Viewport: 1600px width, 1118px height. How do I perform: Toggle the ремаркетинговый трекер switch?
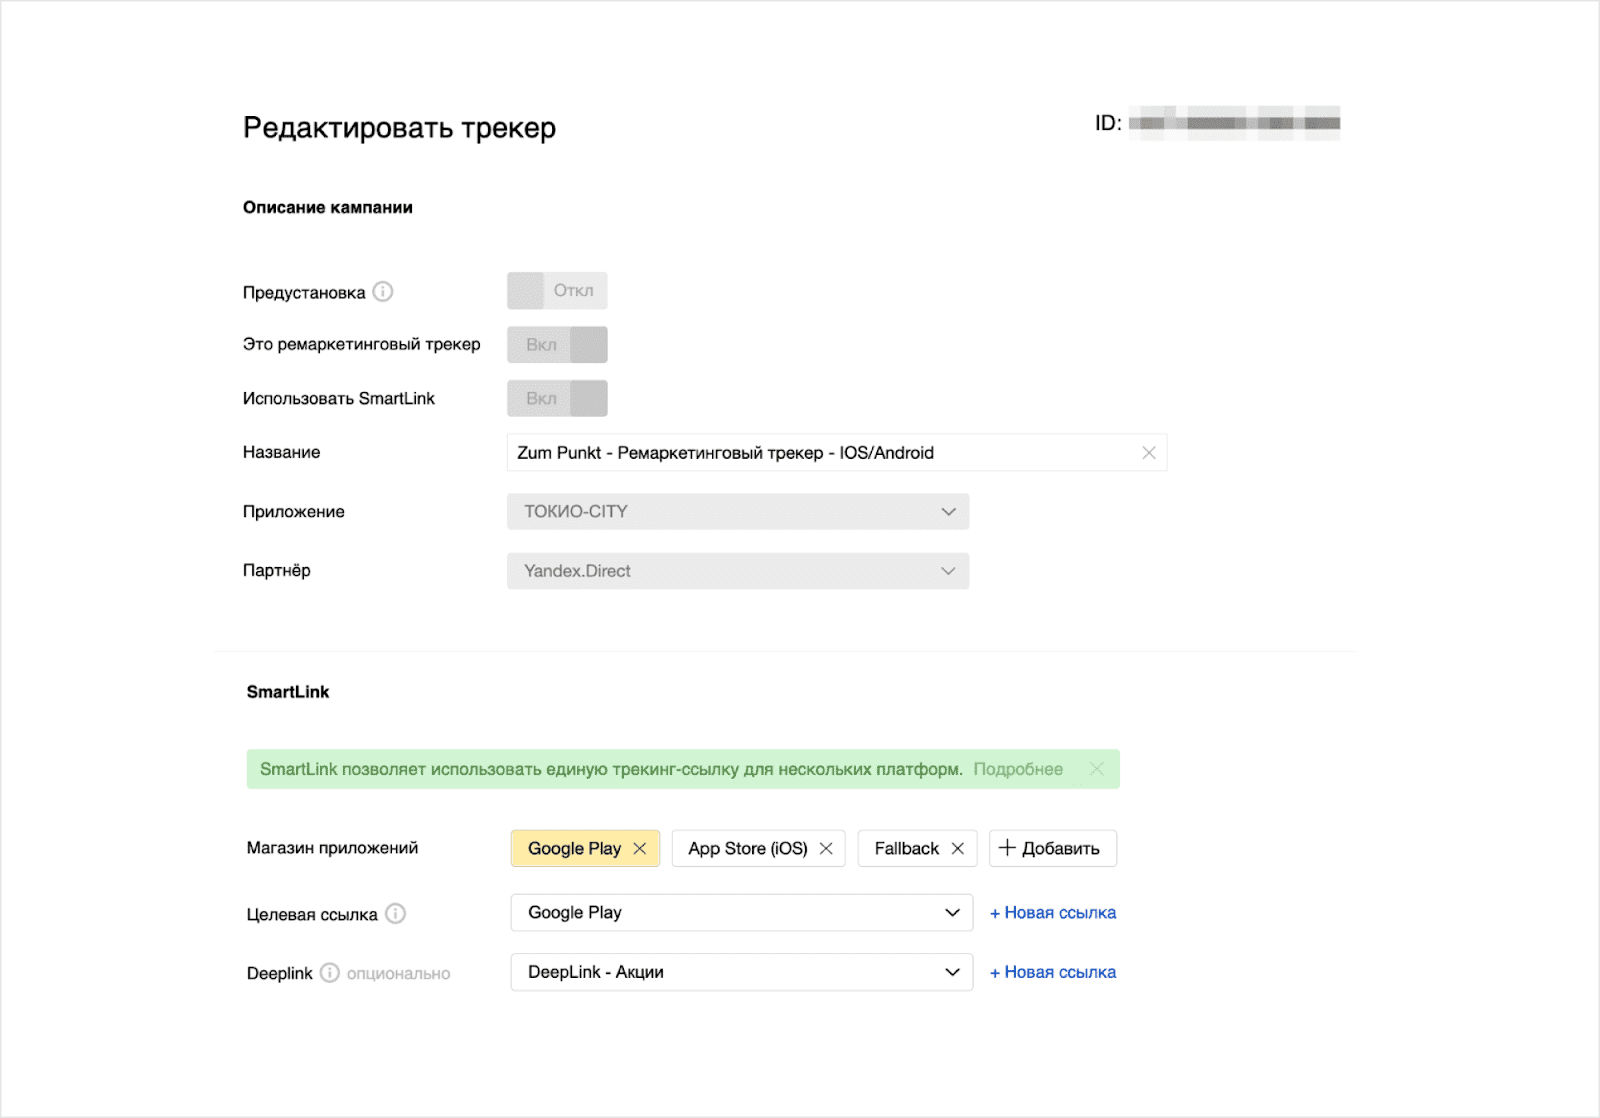(557, 345)
